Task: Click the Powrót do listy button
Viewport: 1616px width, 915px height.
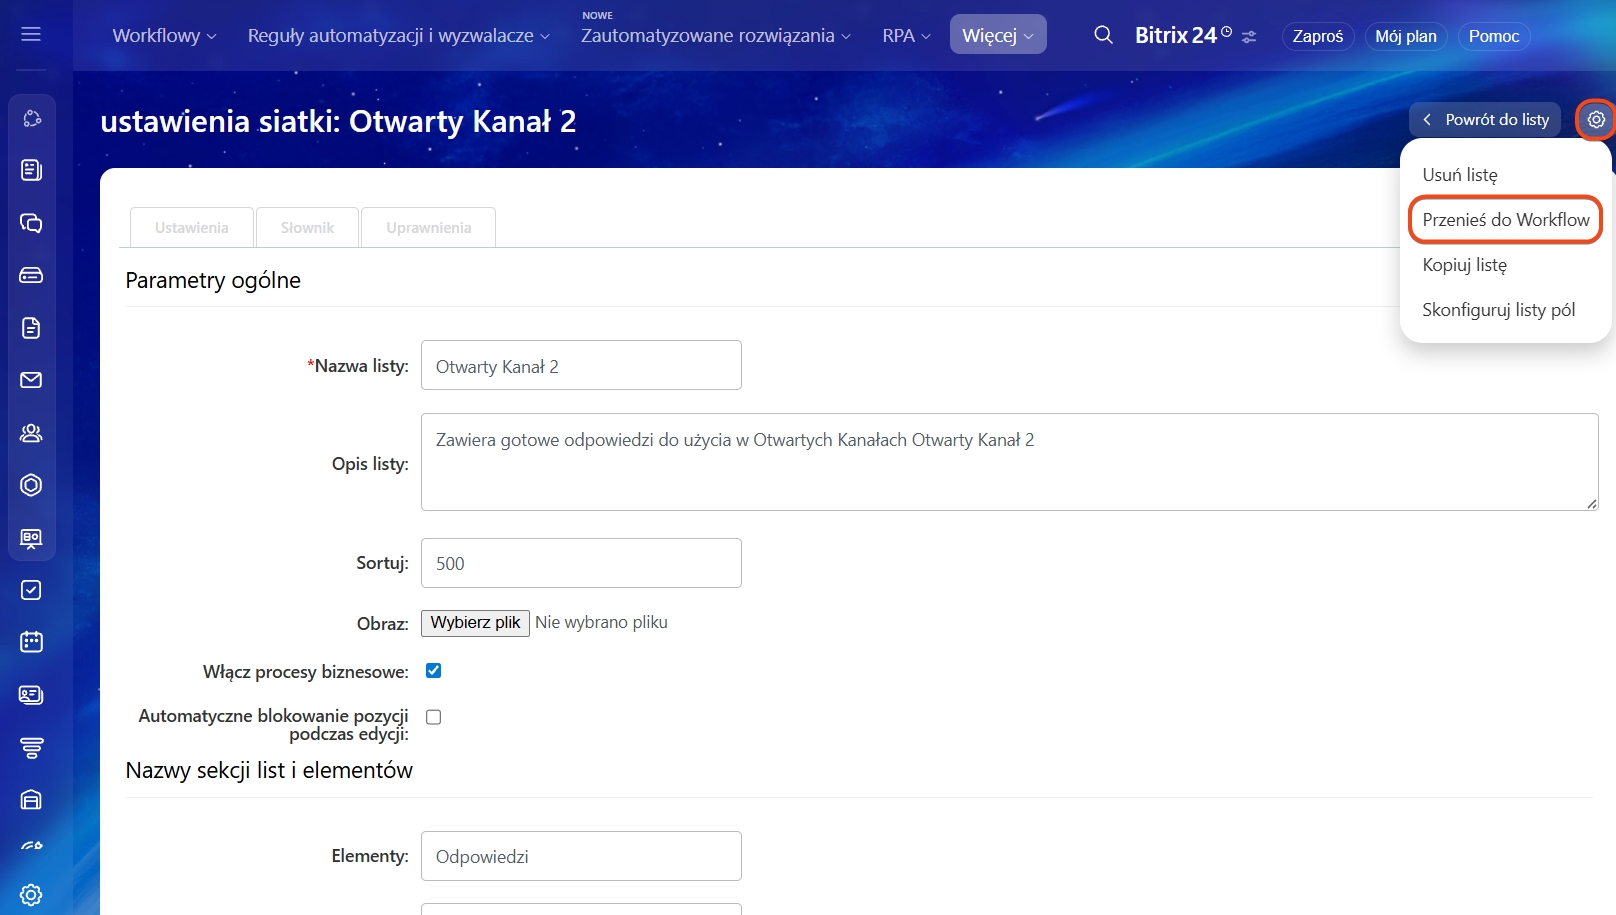Action: click(x=1485, y=120)
